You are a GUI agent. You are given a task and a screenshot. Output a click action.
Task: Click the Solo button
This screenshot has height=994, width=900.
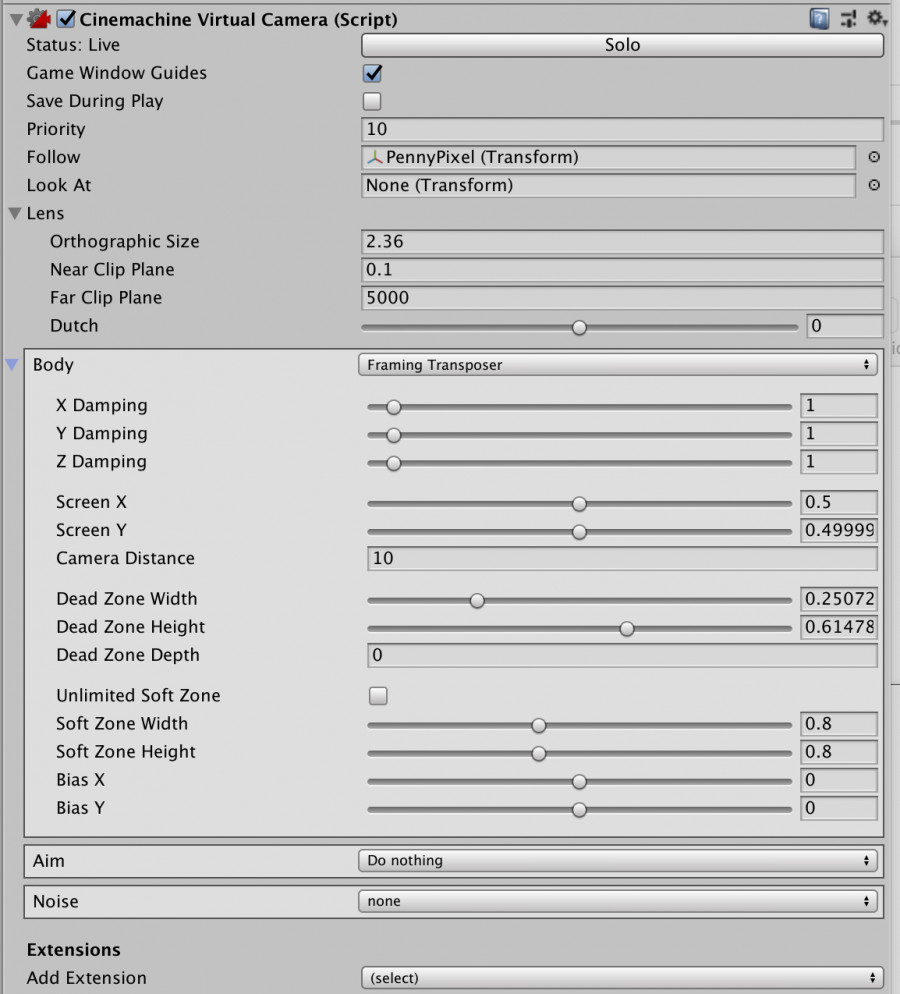(622, 44)
